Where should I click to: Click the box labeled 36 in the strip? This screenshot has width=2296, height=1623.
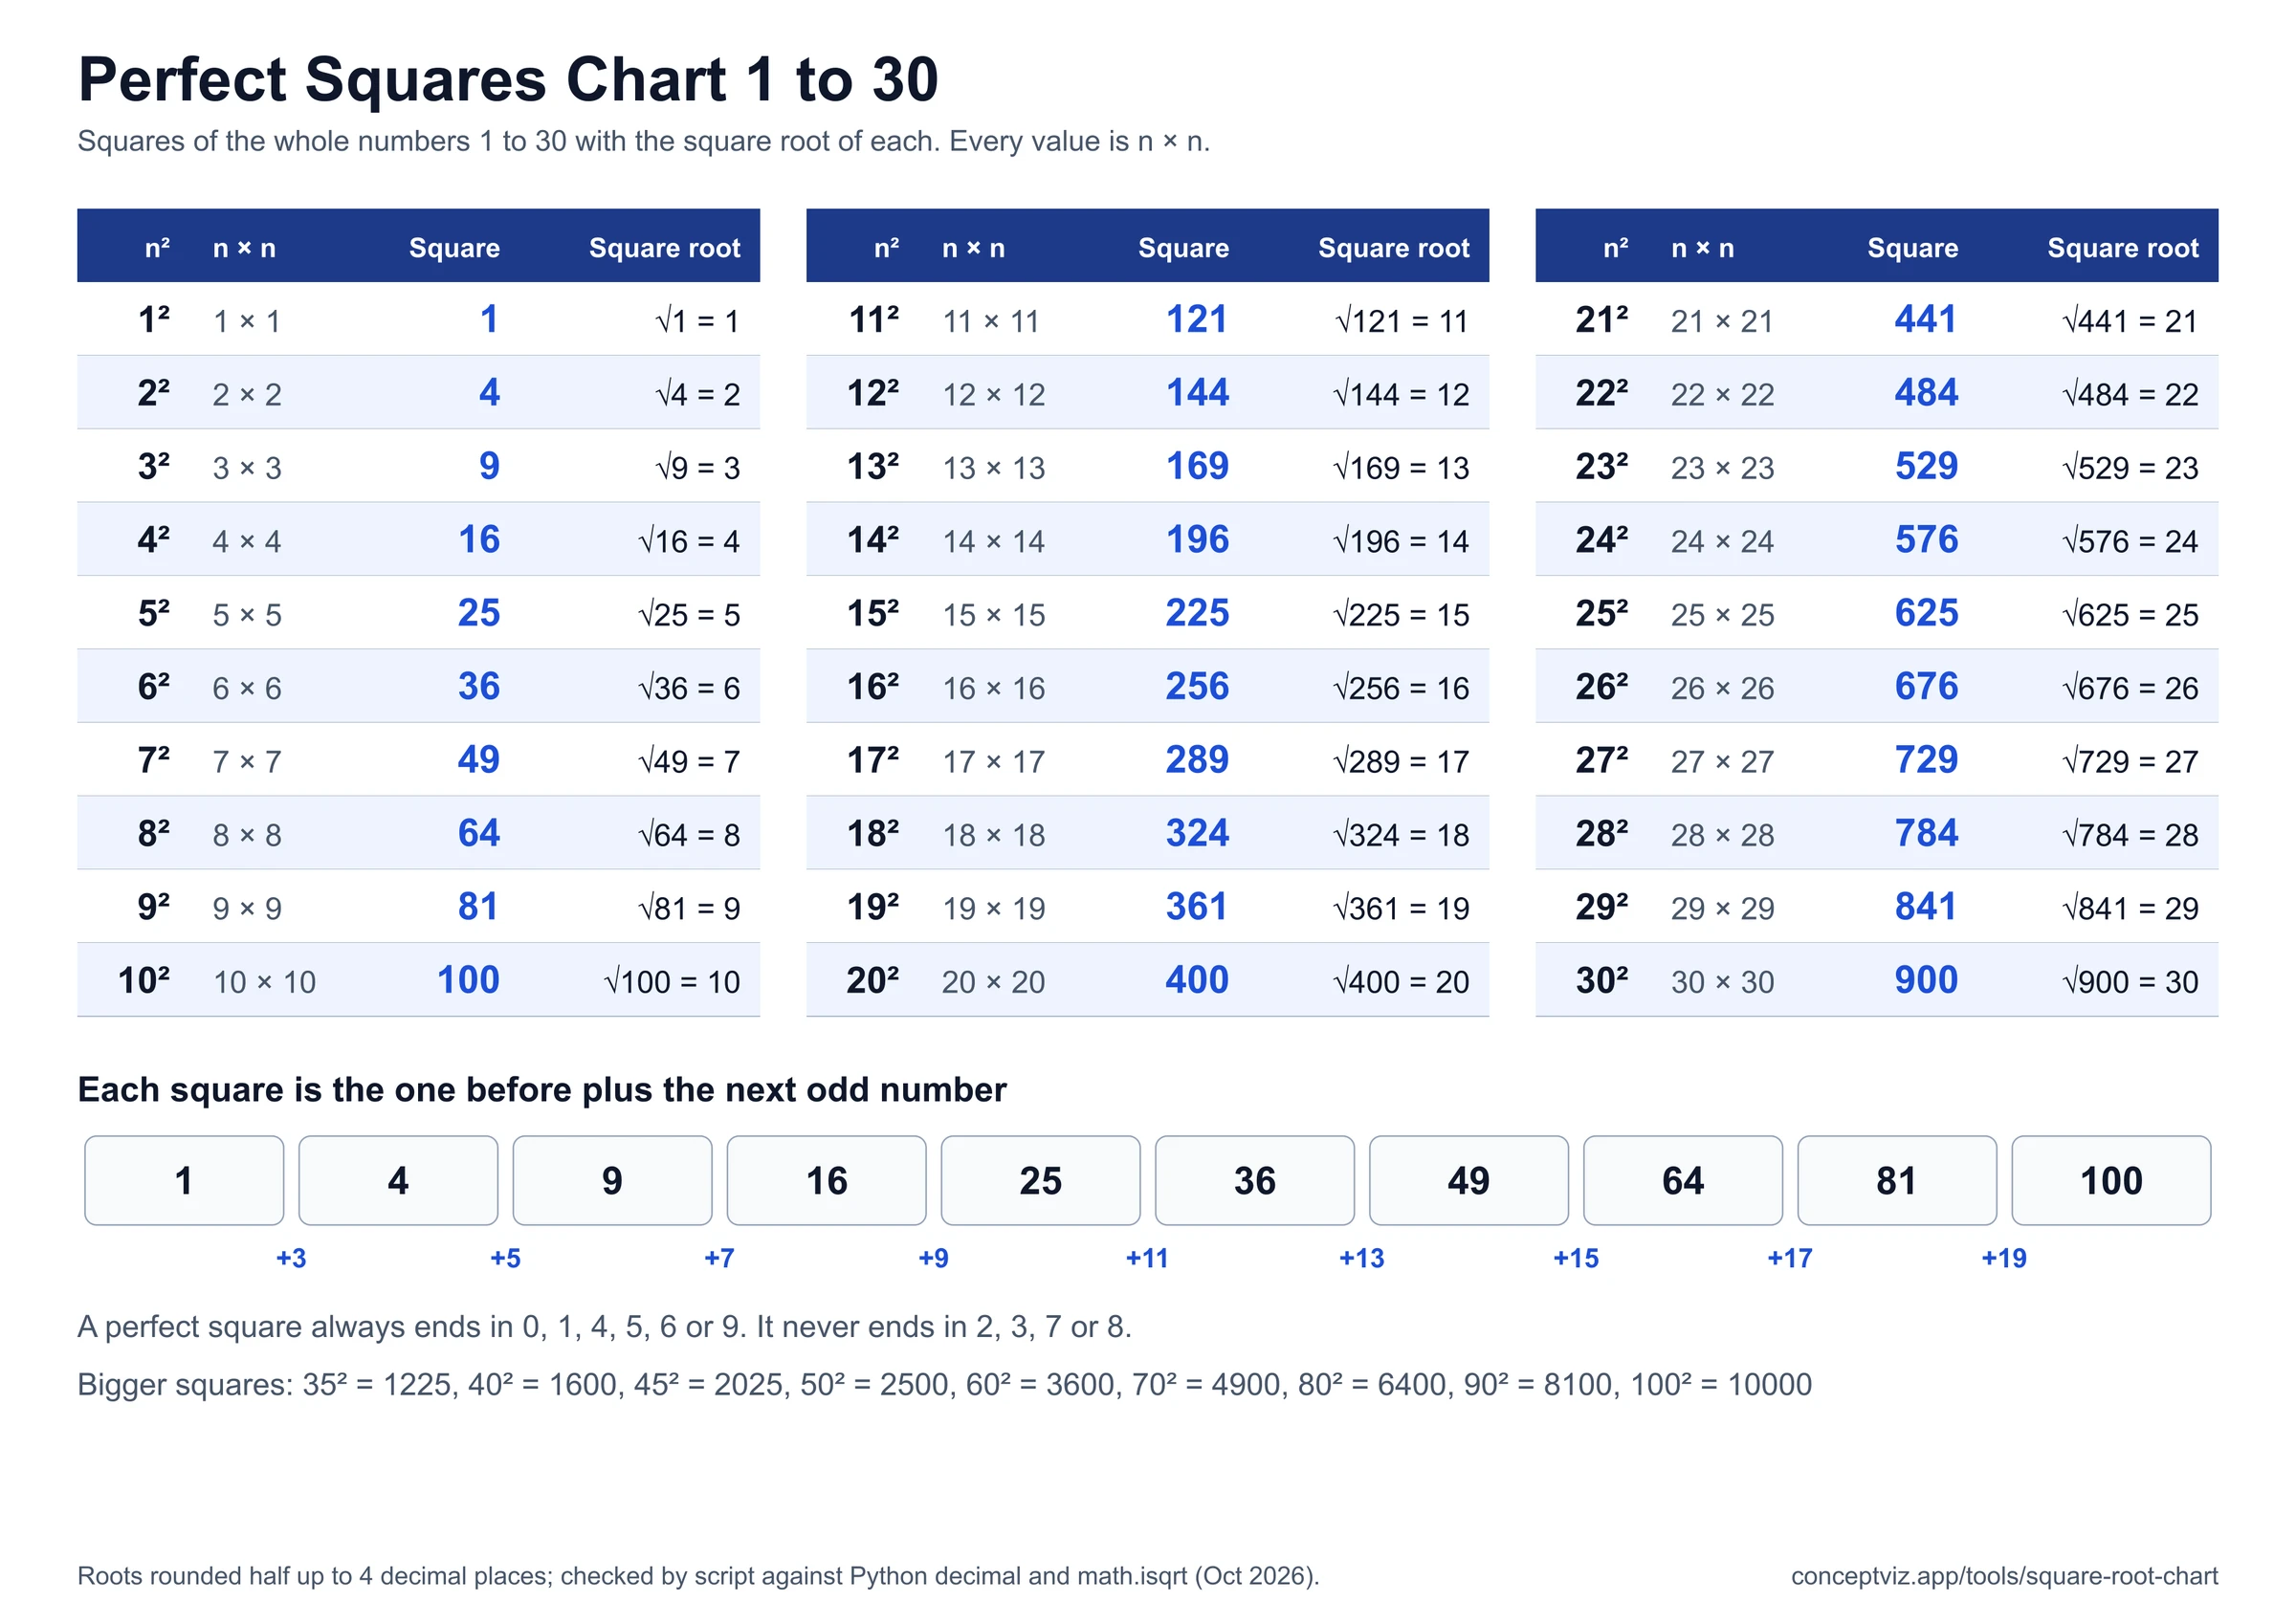tap(1254, 1181)
